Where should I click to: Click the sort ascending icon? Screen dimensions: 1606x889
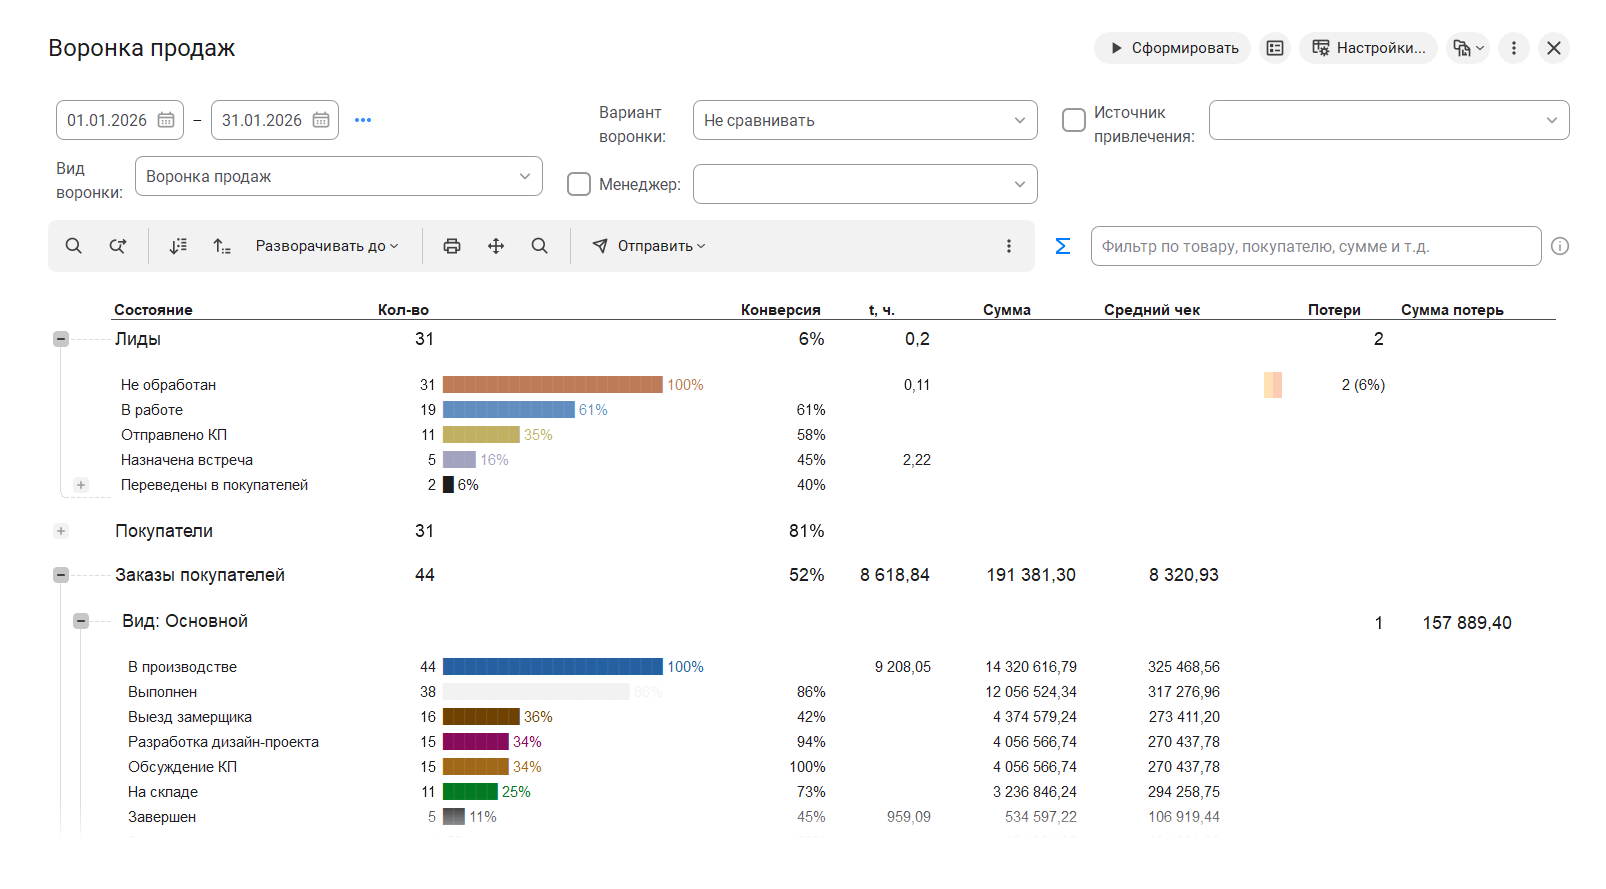pos(222,246)
